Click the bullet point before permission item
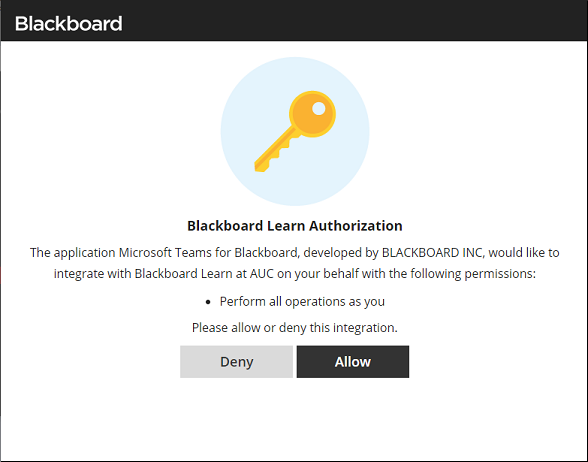This screenshot has height=462, width=588. pyautogui.click(x=208, y=302)
